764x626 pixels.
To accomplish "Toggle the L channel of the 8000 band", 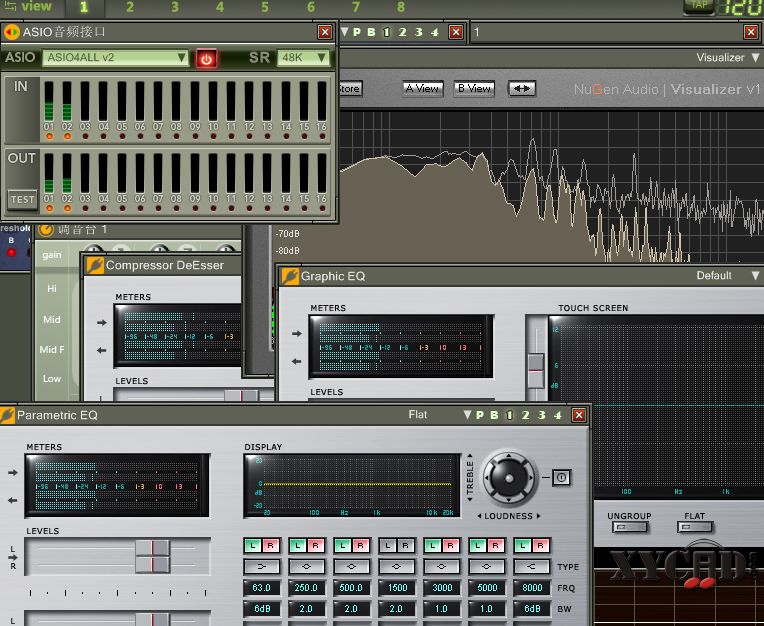I will pos(522,546).
